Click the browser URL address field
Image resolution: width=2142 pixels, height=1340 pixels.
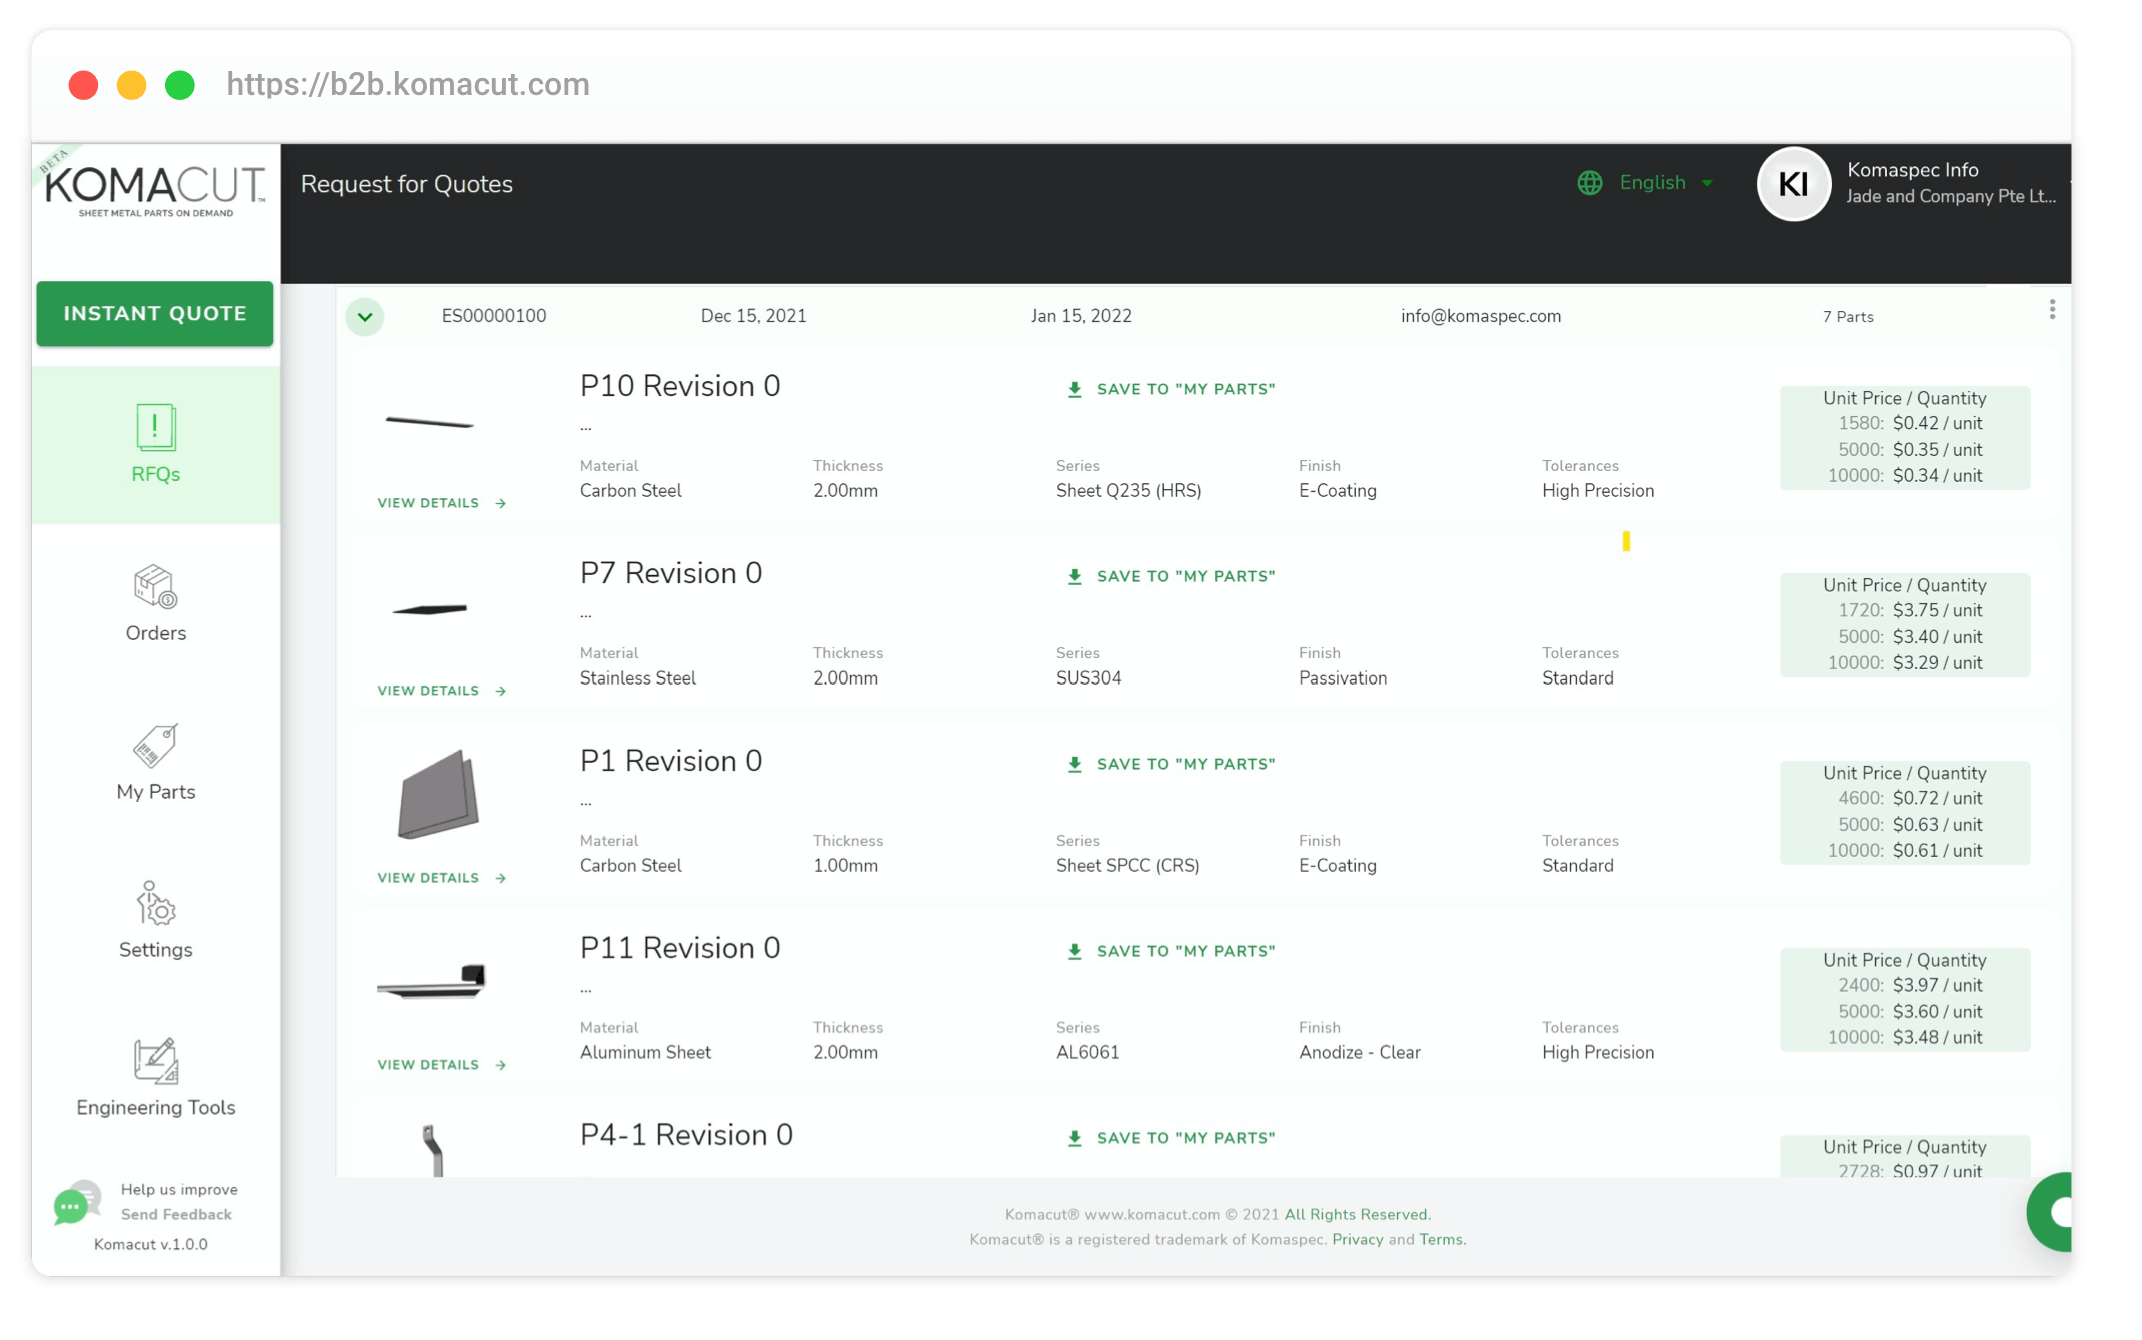(408, 85)
